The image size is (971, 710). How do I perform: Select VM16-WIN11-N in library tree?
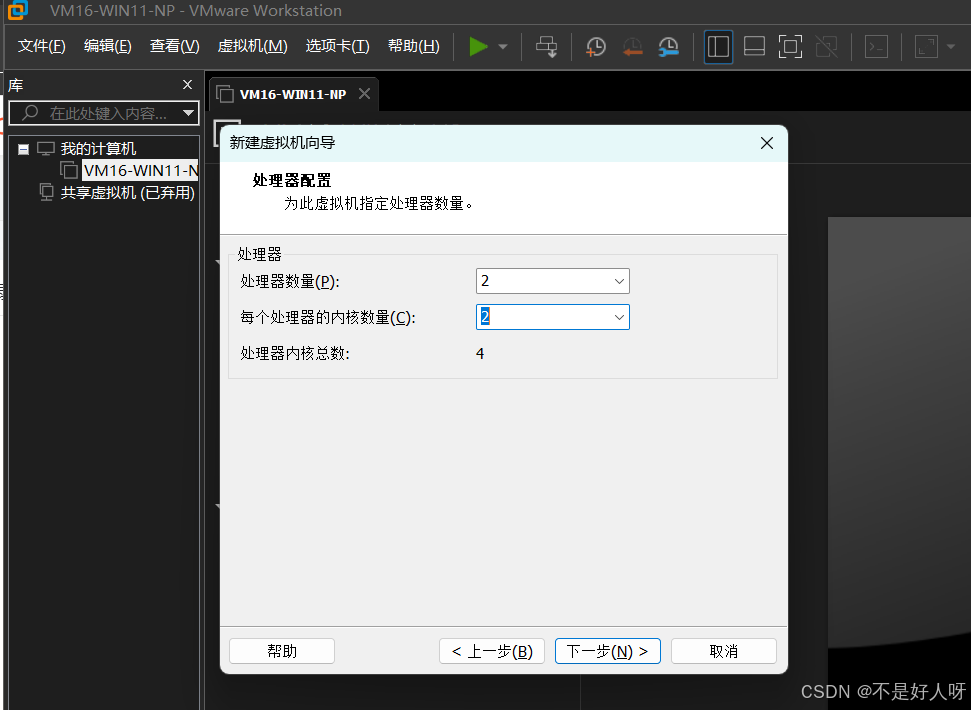pyautogui.click(x=141, y=170)
